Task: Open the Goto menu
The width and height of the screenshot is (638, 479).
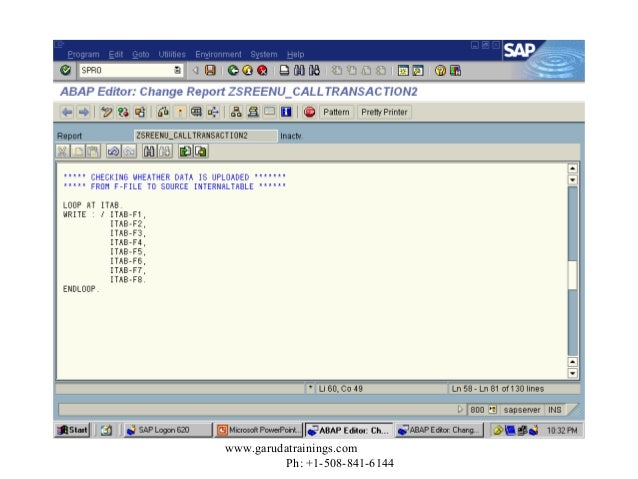Action: [x=140, y=54]
